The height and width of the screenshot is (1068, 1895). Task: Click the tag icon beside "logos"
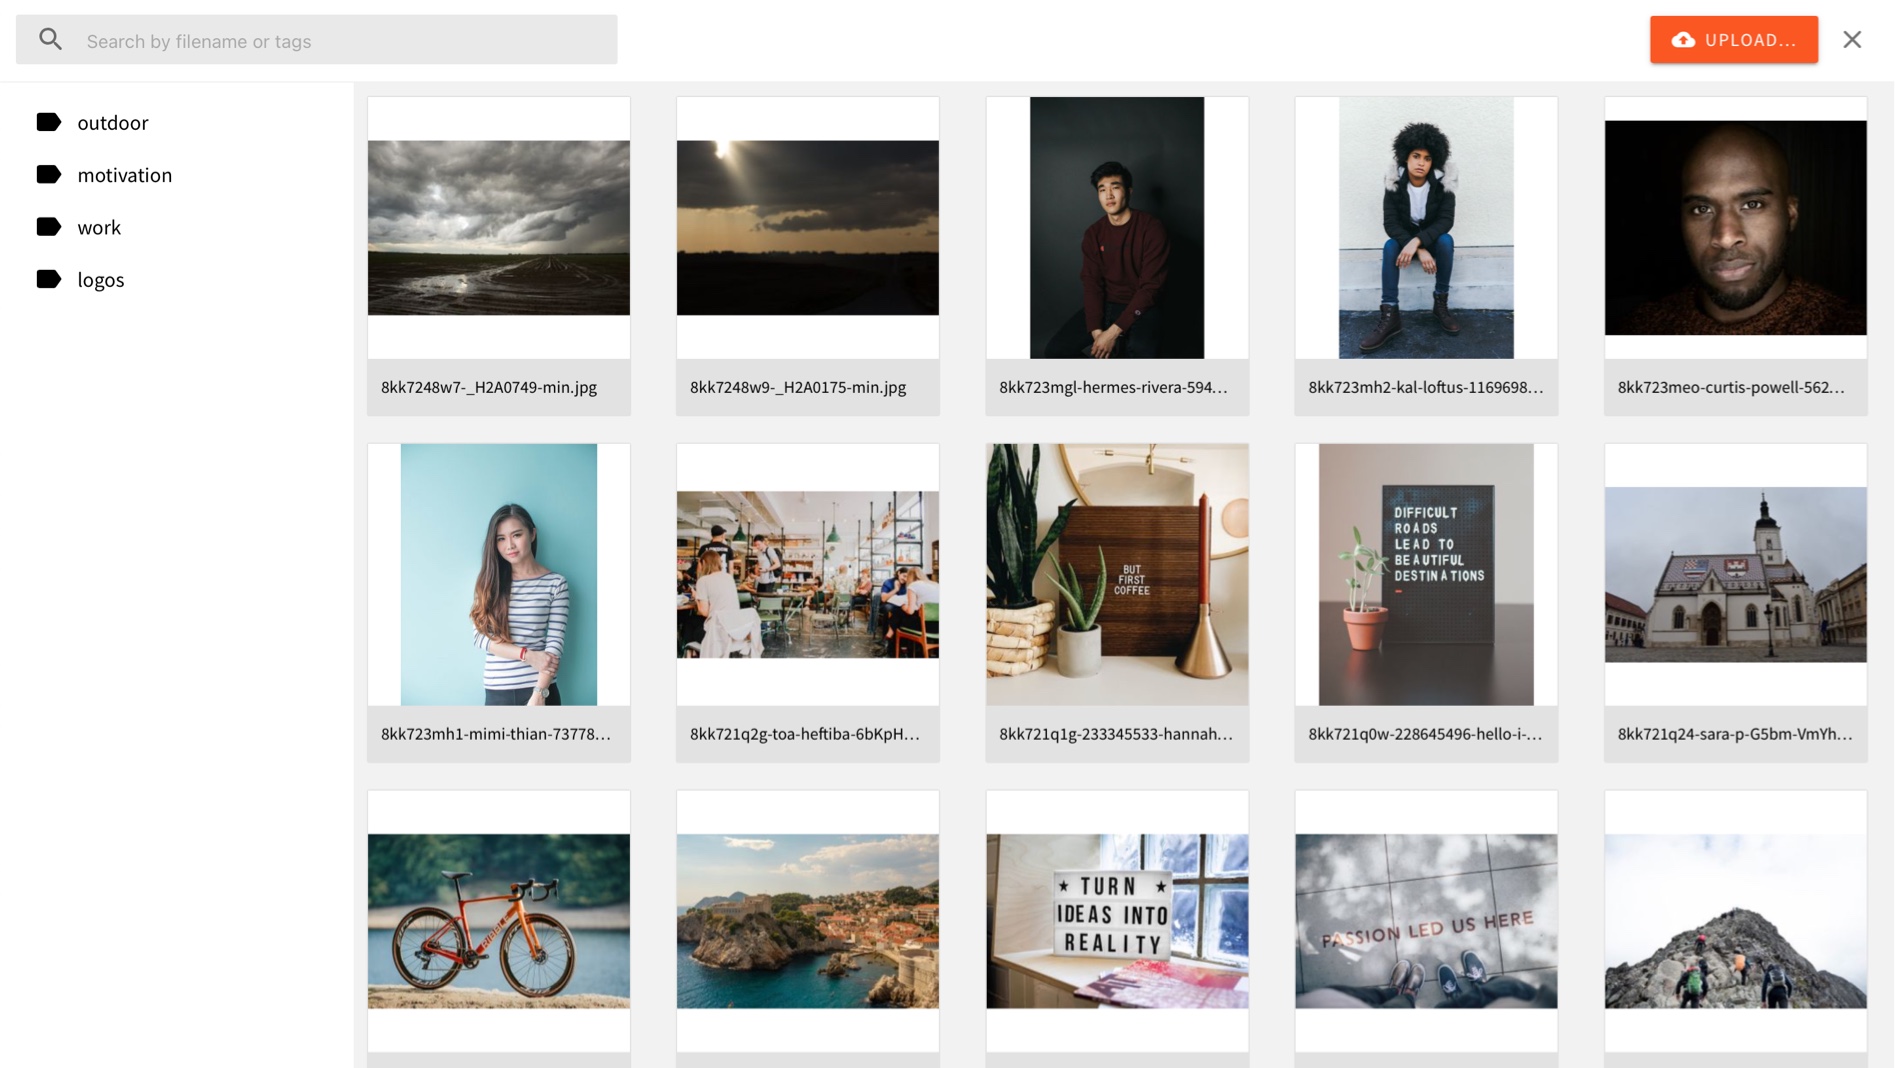[49, 279]
